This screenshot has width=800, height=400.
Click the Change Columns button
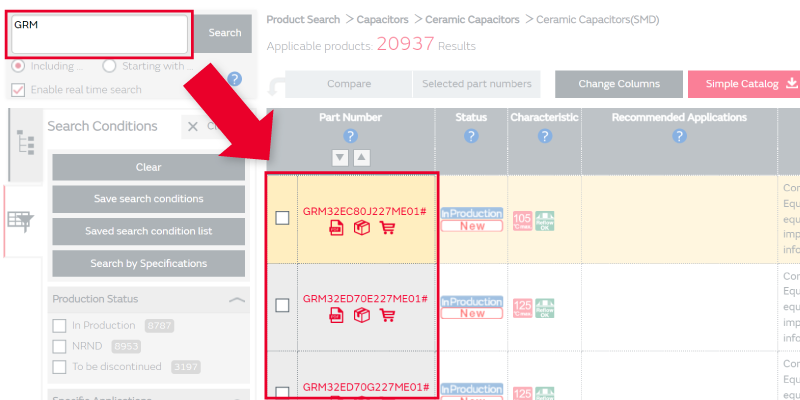tap(618, 84)
